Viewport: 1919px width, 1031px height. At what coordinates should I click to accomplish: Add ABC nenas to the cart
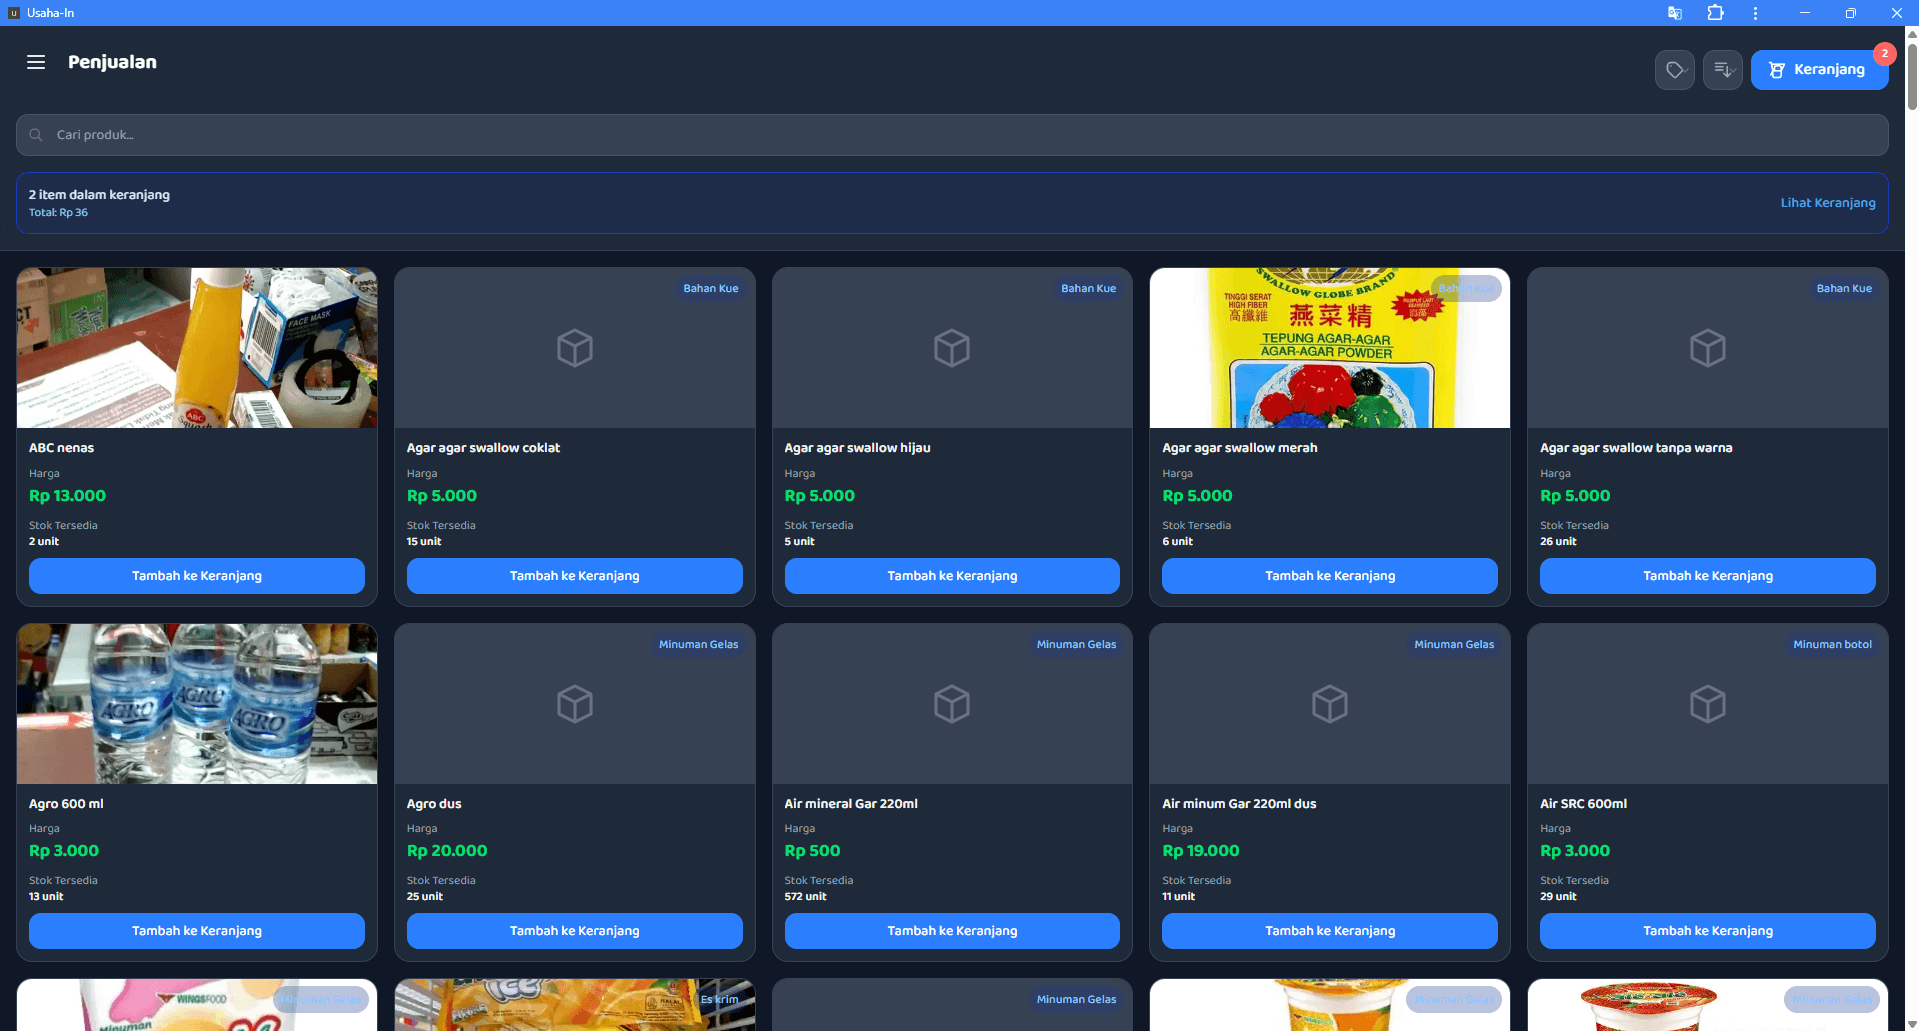coord(196,575)
